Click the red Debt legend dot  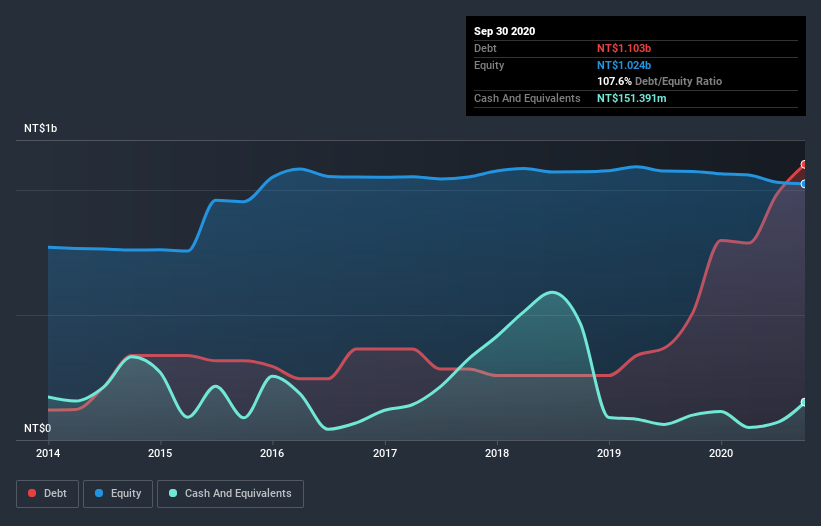coord(32,493)
